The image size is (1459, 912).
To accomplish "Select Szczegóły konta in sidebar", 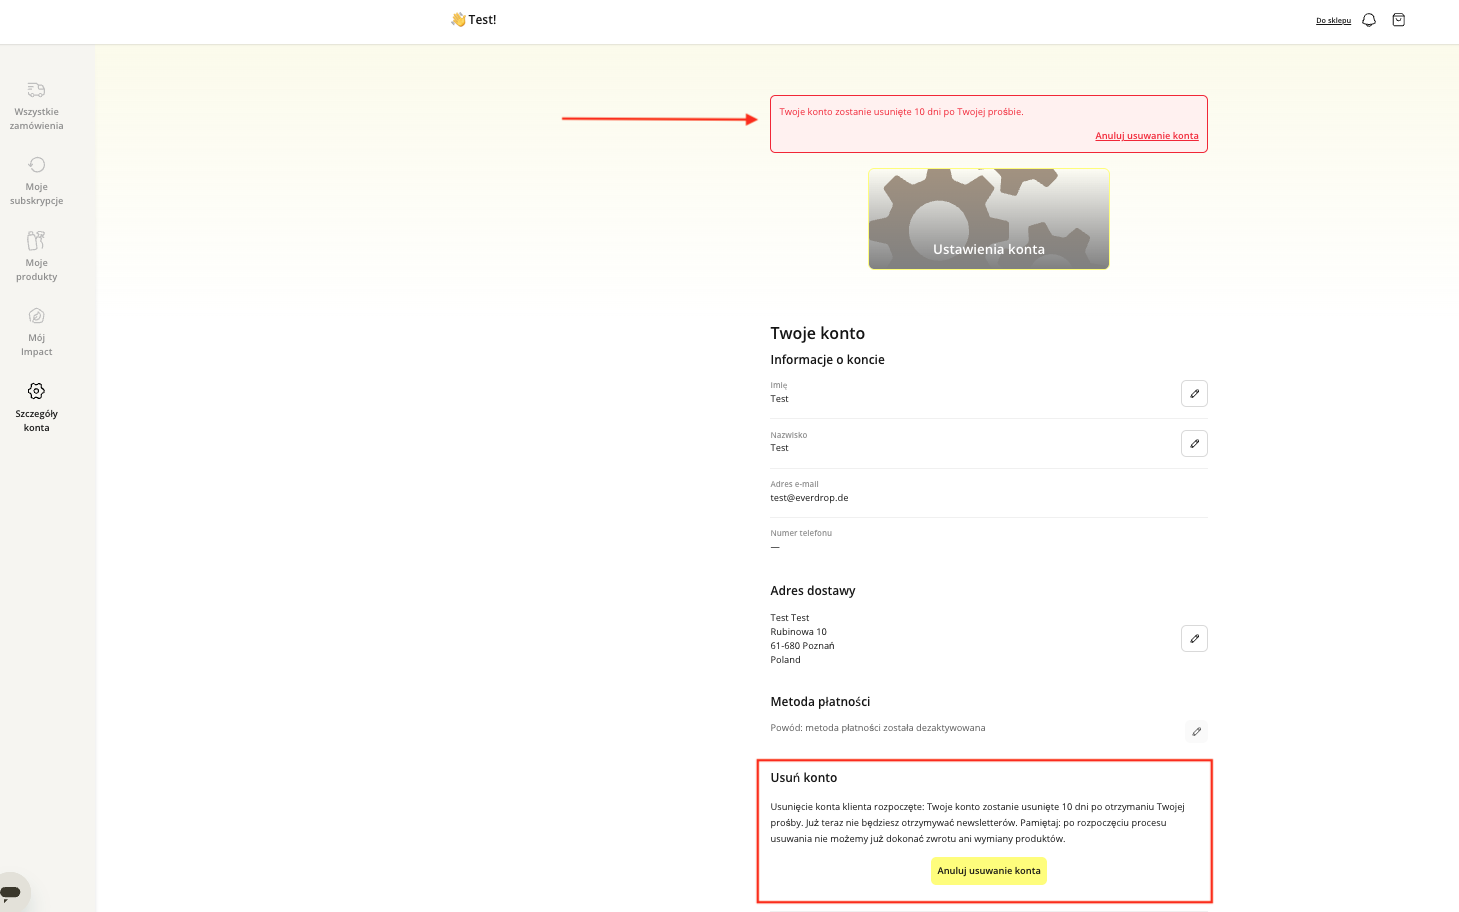I will click(x=37, y=407).
